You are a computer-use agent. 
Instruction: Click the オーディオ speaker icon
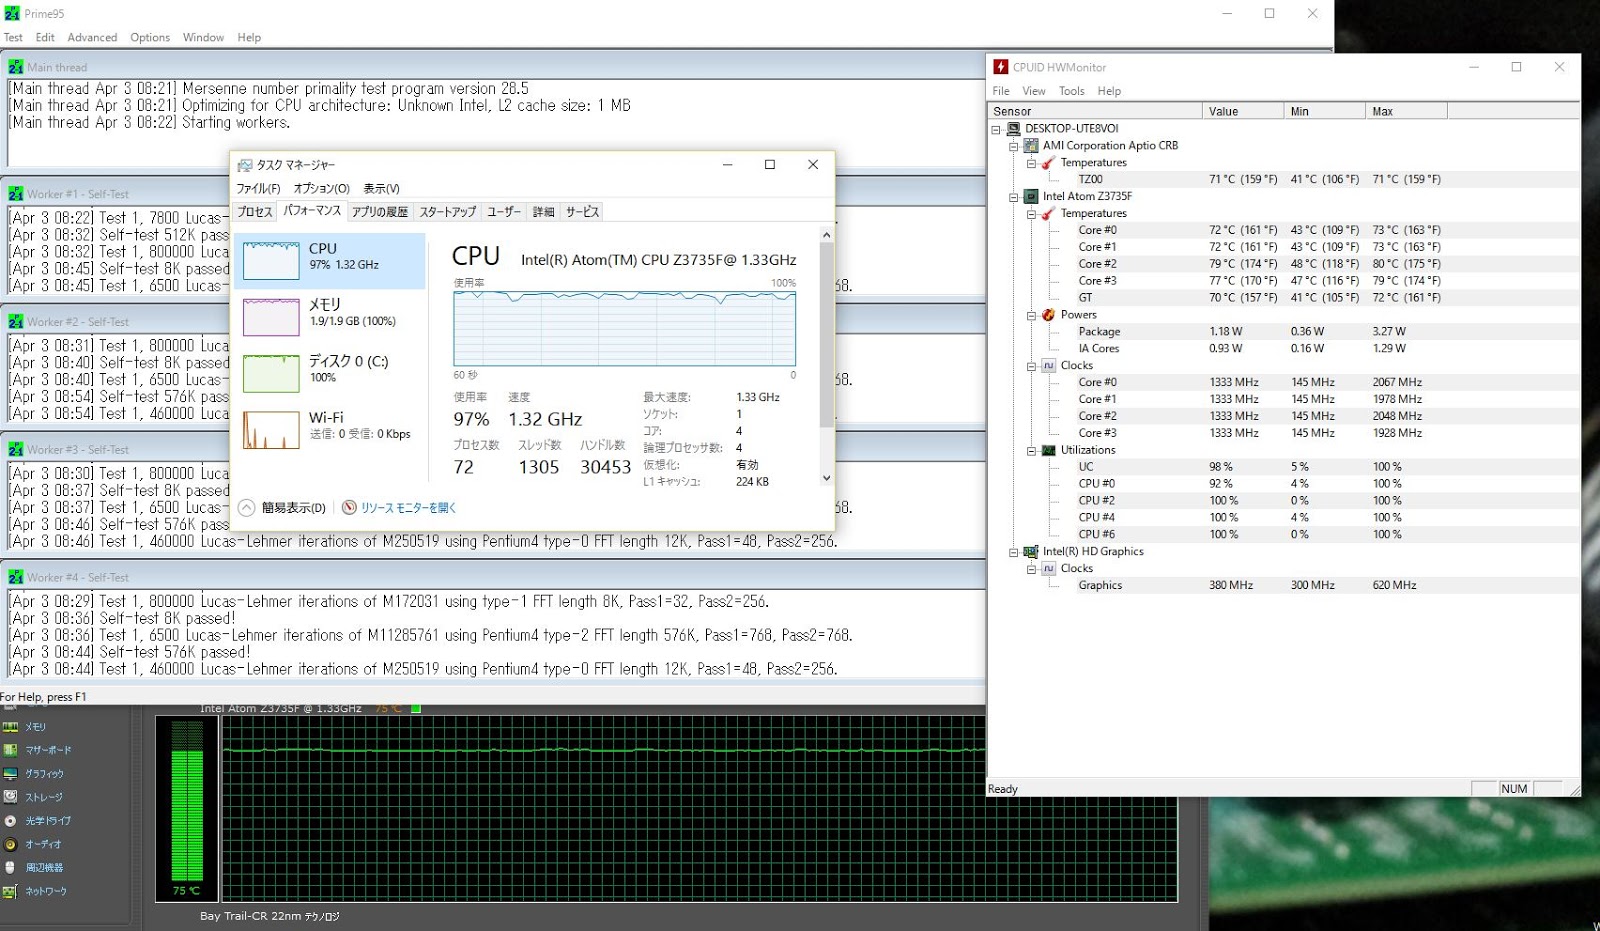[x=11, y=844]
